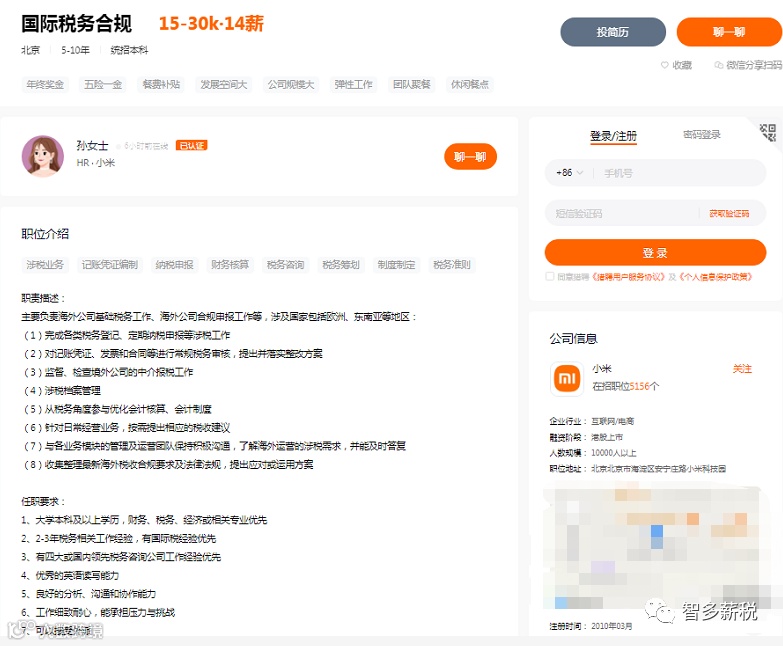Click job title 国际税务合规
Image resolution: width=783 pixels, height=646 pixels.
76,23
